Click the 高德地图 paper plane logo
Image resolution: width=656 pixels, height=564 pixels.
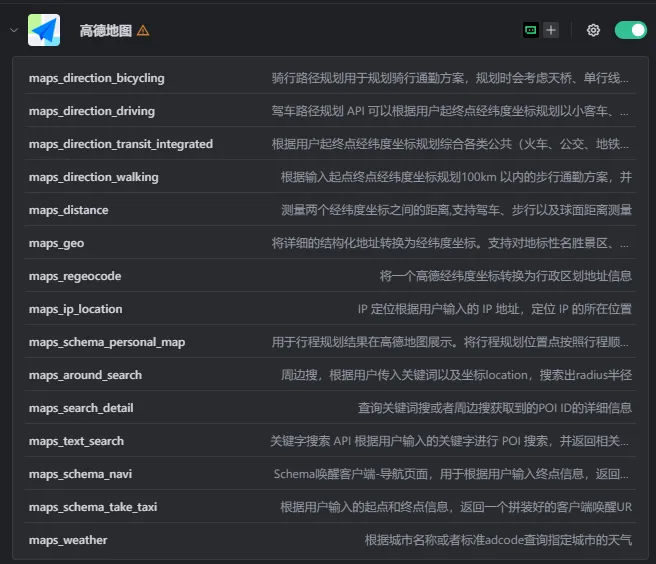44,30
